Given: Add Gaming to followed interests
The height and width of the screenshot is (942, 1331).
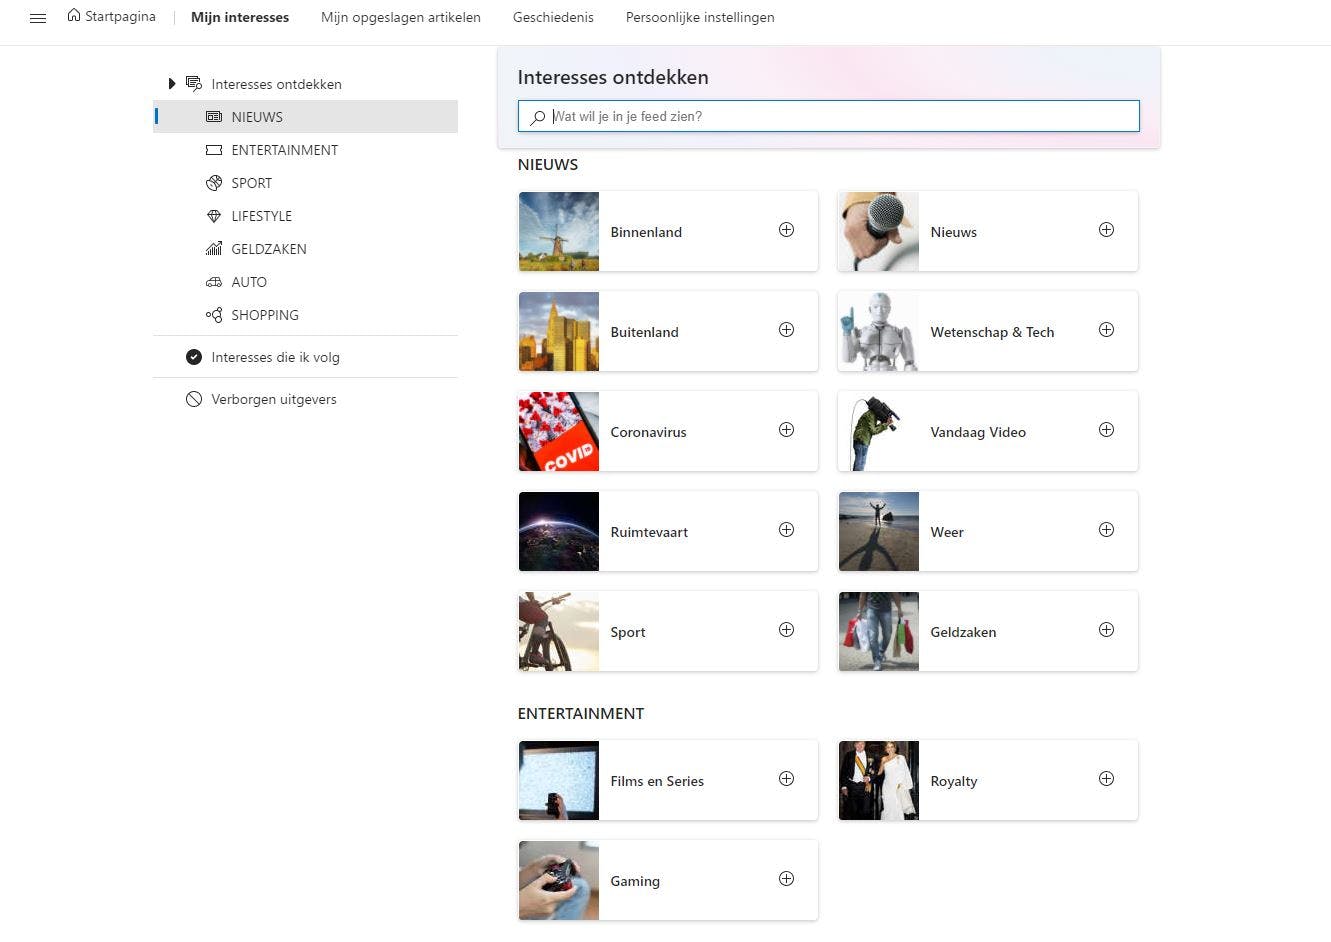Looking at the screenshot, I should click(787, 879).
